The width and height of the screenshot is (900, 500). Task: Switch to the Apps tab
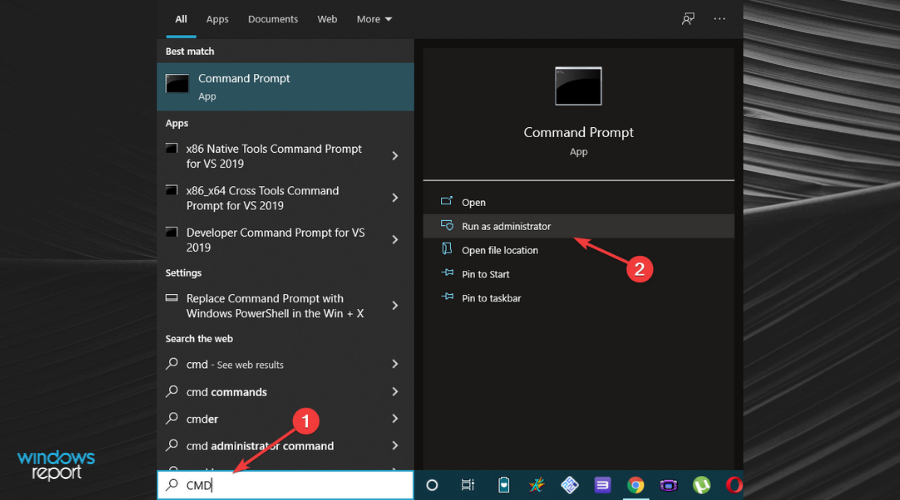(217, 19)
